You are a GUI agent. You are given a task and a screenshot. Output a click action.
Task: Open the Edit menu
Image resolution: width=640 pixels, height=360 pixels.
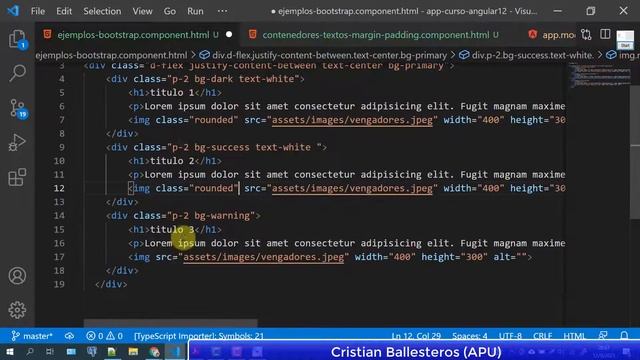coord(64,11)
